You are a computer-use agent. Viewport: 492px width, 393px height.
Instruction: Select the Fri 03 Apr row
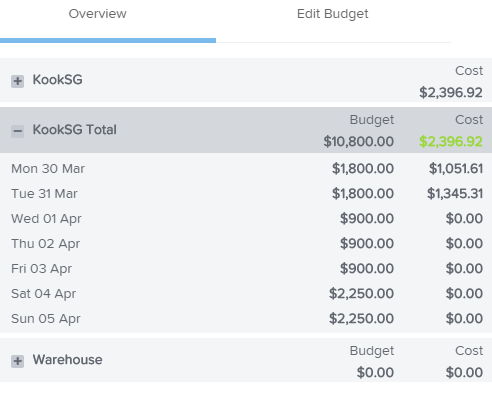[x=246, y=269]
